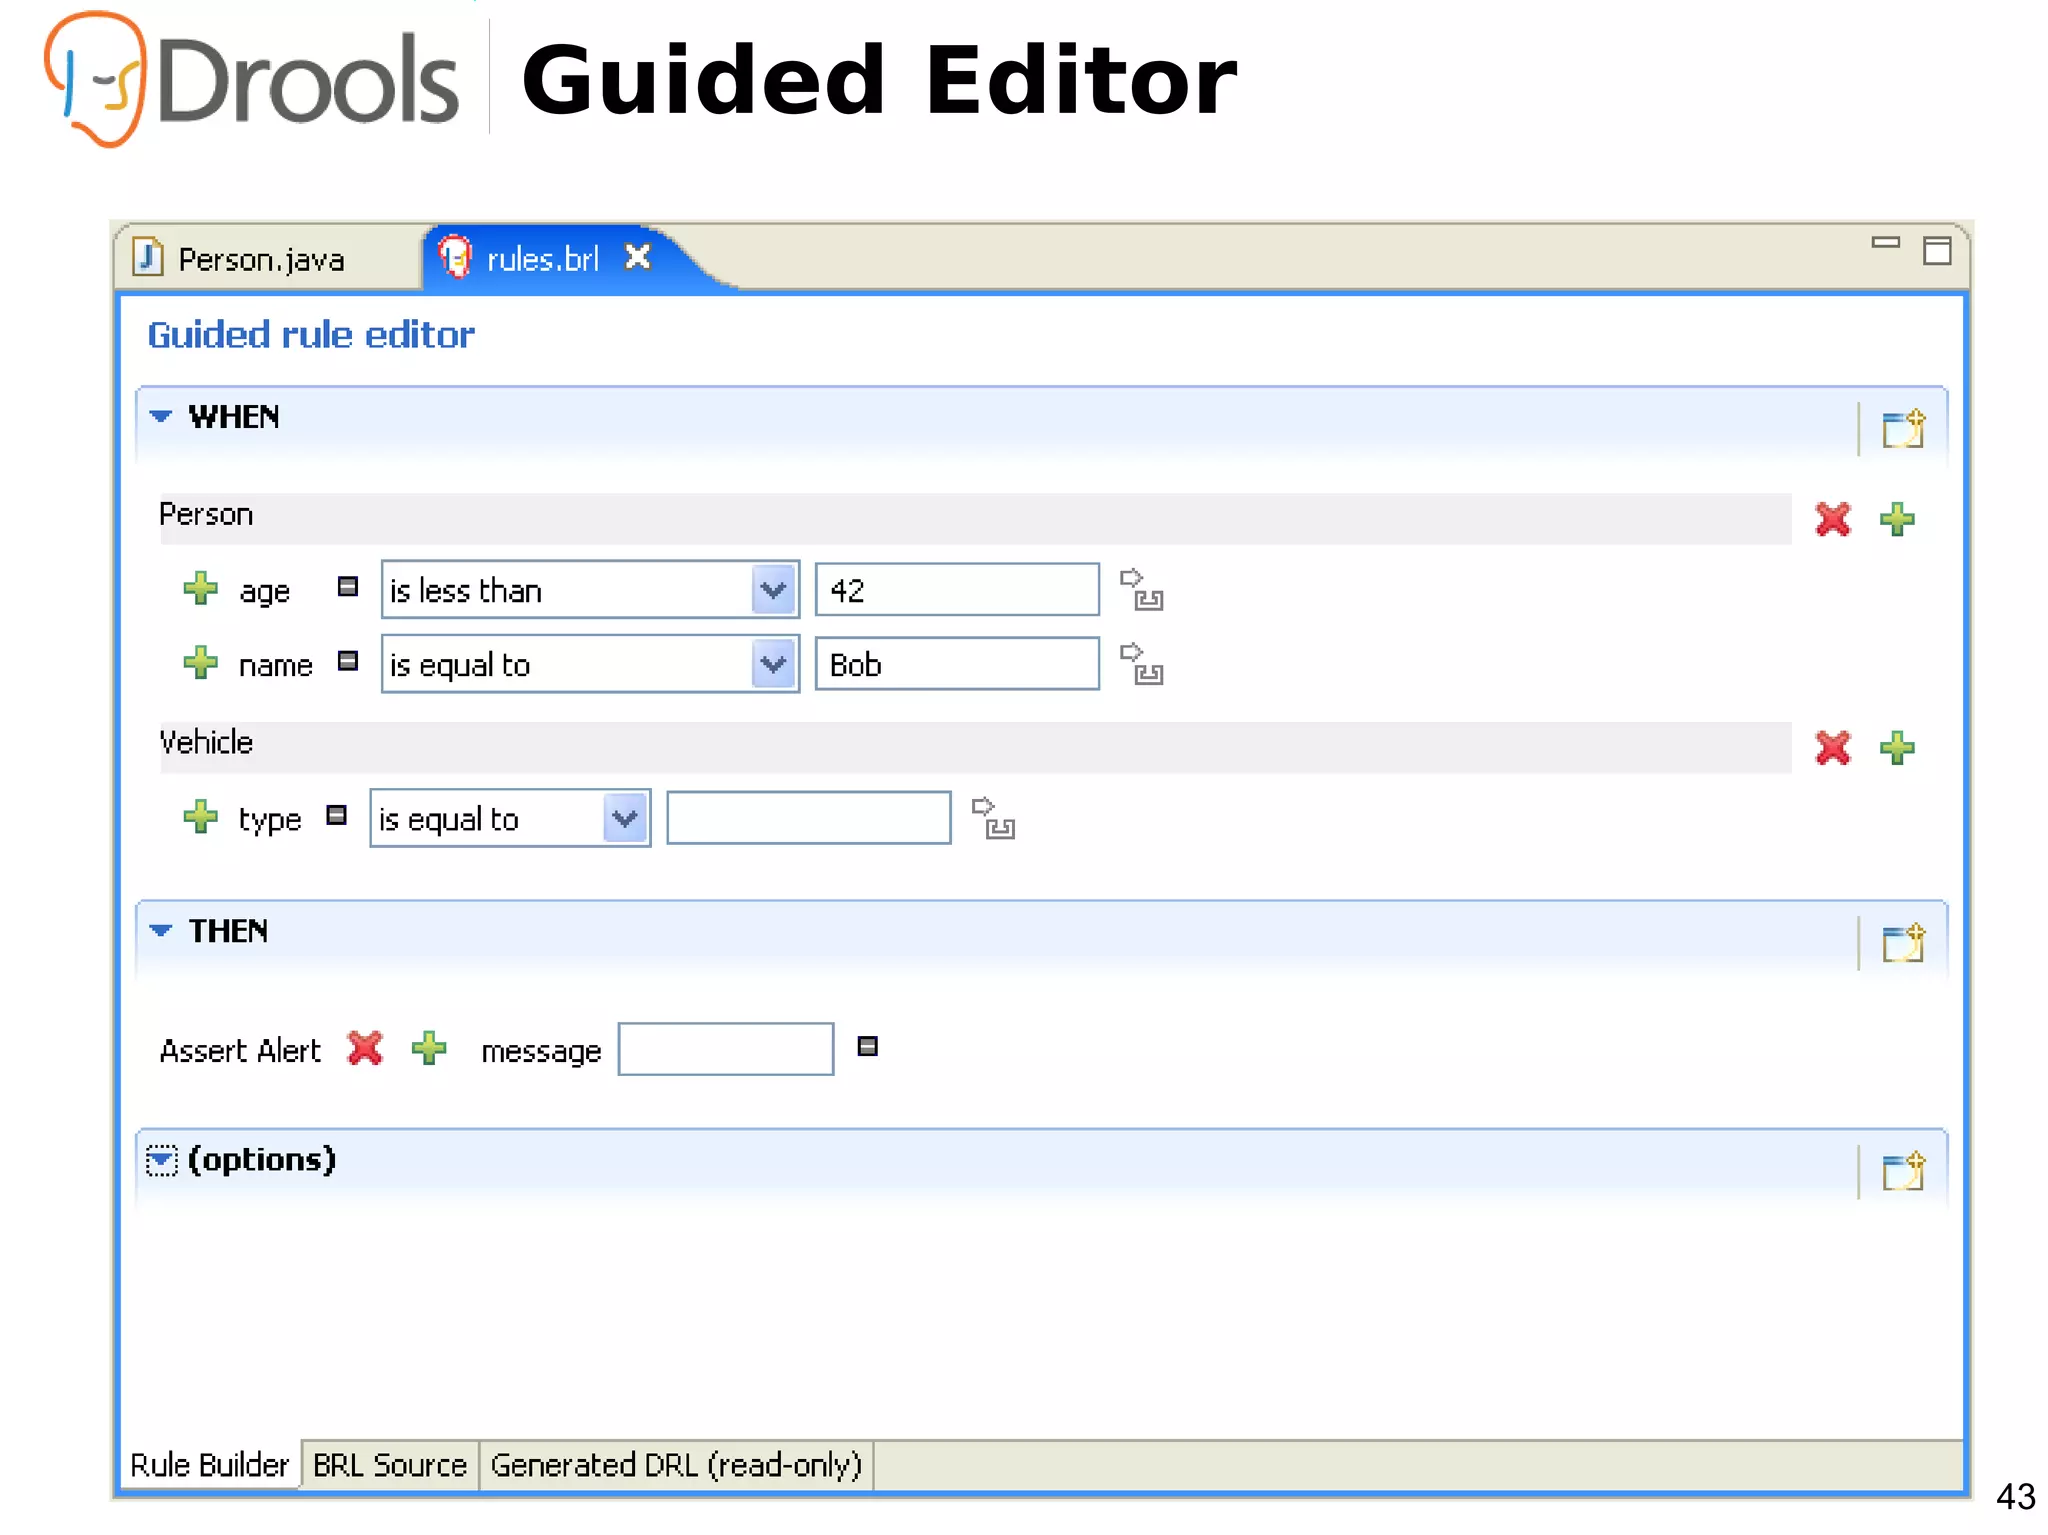Select the Rule Builder tab
The width and height of the screenshot is (2048, 1535).
click(209, 1465)
